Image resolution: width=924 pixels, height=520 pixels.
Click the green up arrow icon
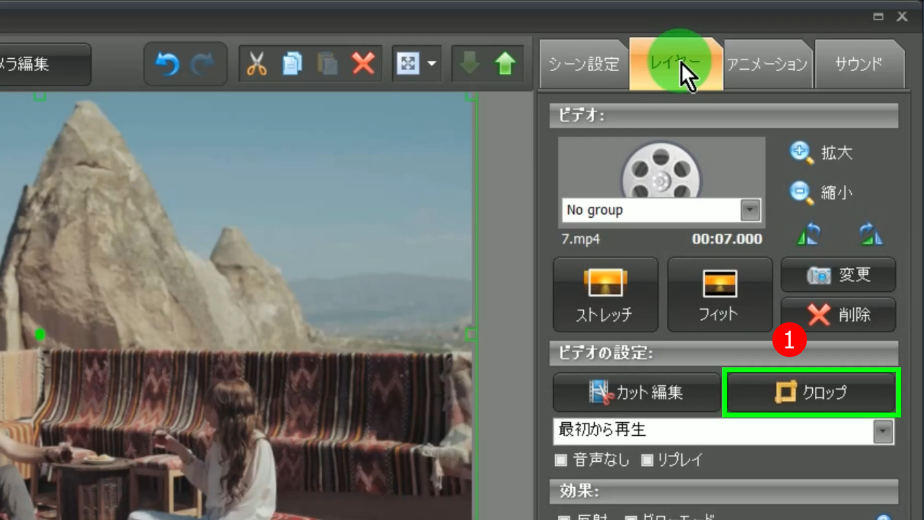[x=505, y=64]
